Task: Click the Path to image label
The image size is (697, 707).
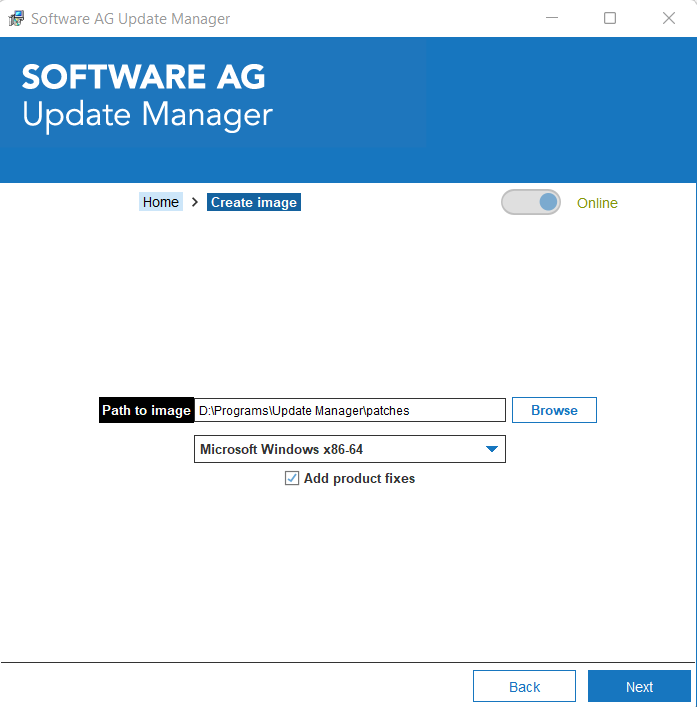Action: (x=147, y=410)
